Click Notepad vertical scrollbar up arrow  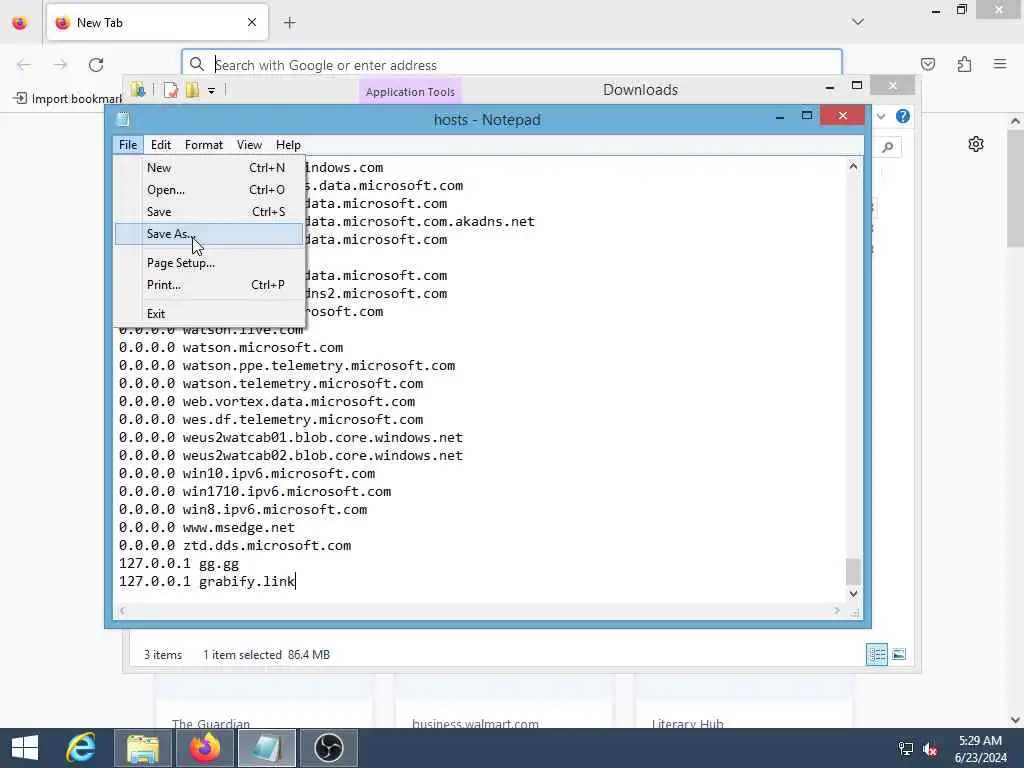(853, 167)
